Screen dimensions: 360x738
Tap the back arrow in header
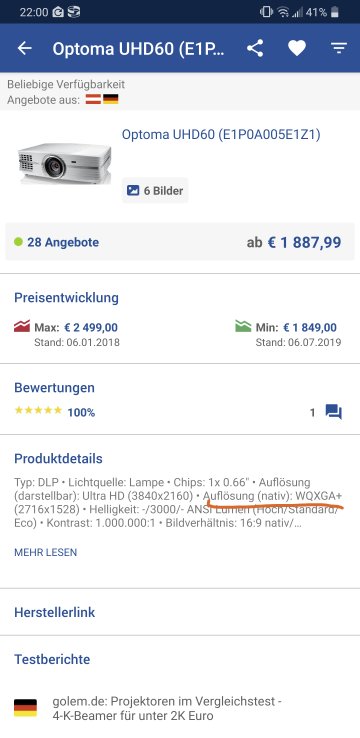(x=24, y=48)
